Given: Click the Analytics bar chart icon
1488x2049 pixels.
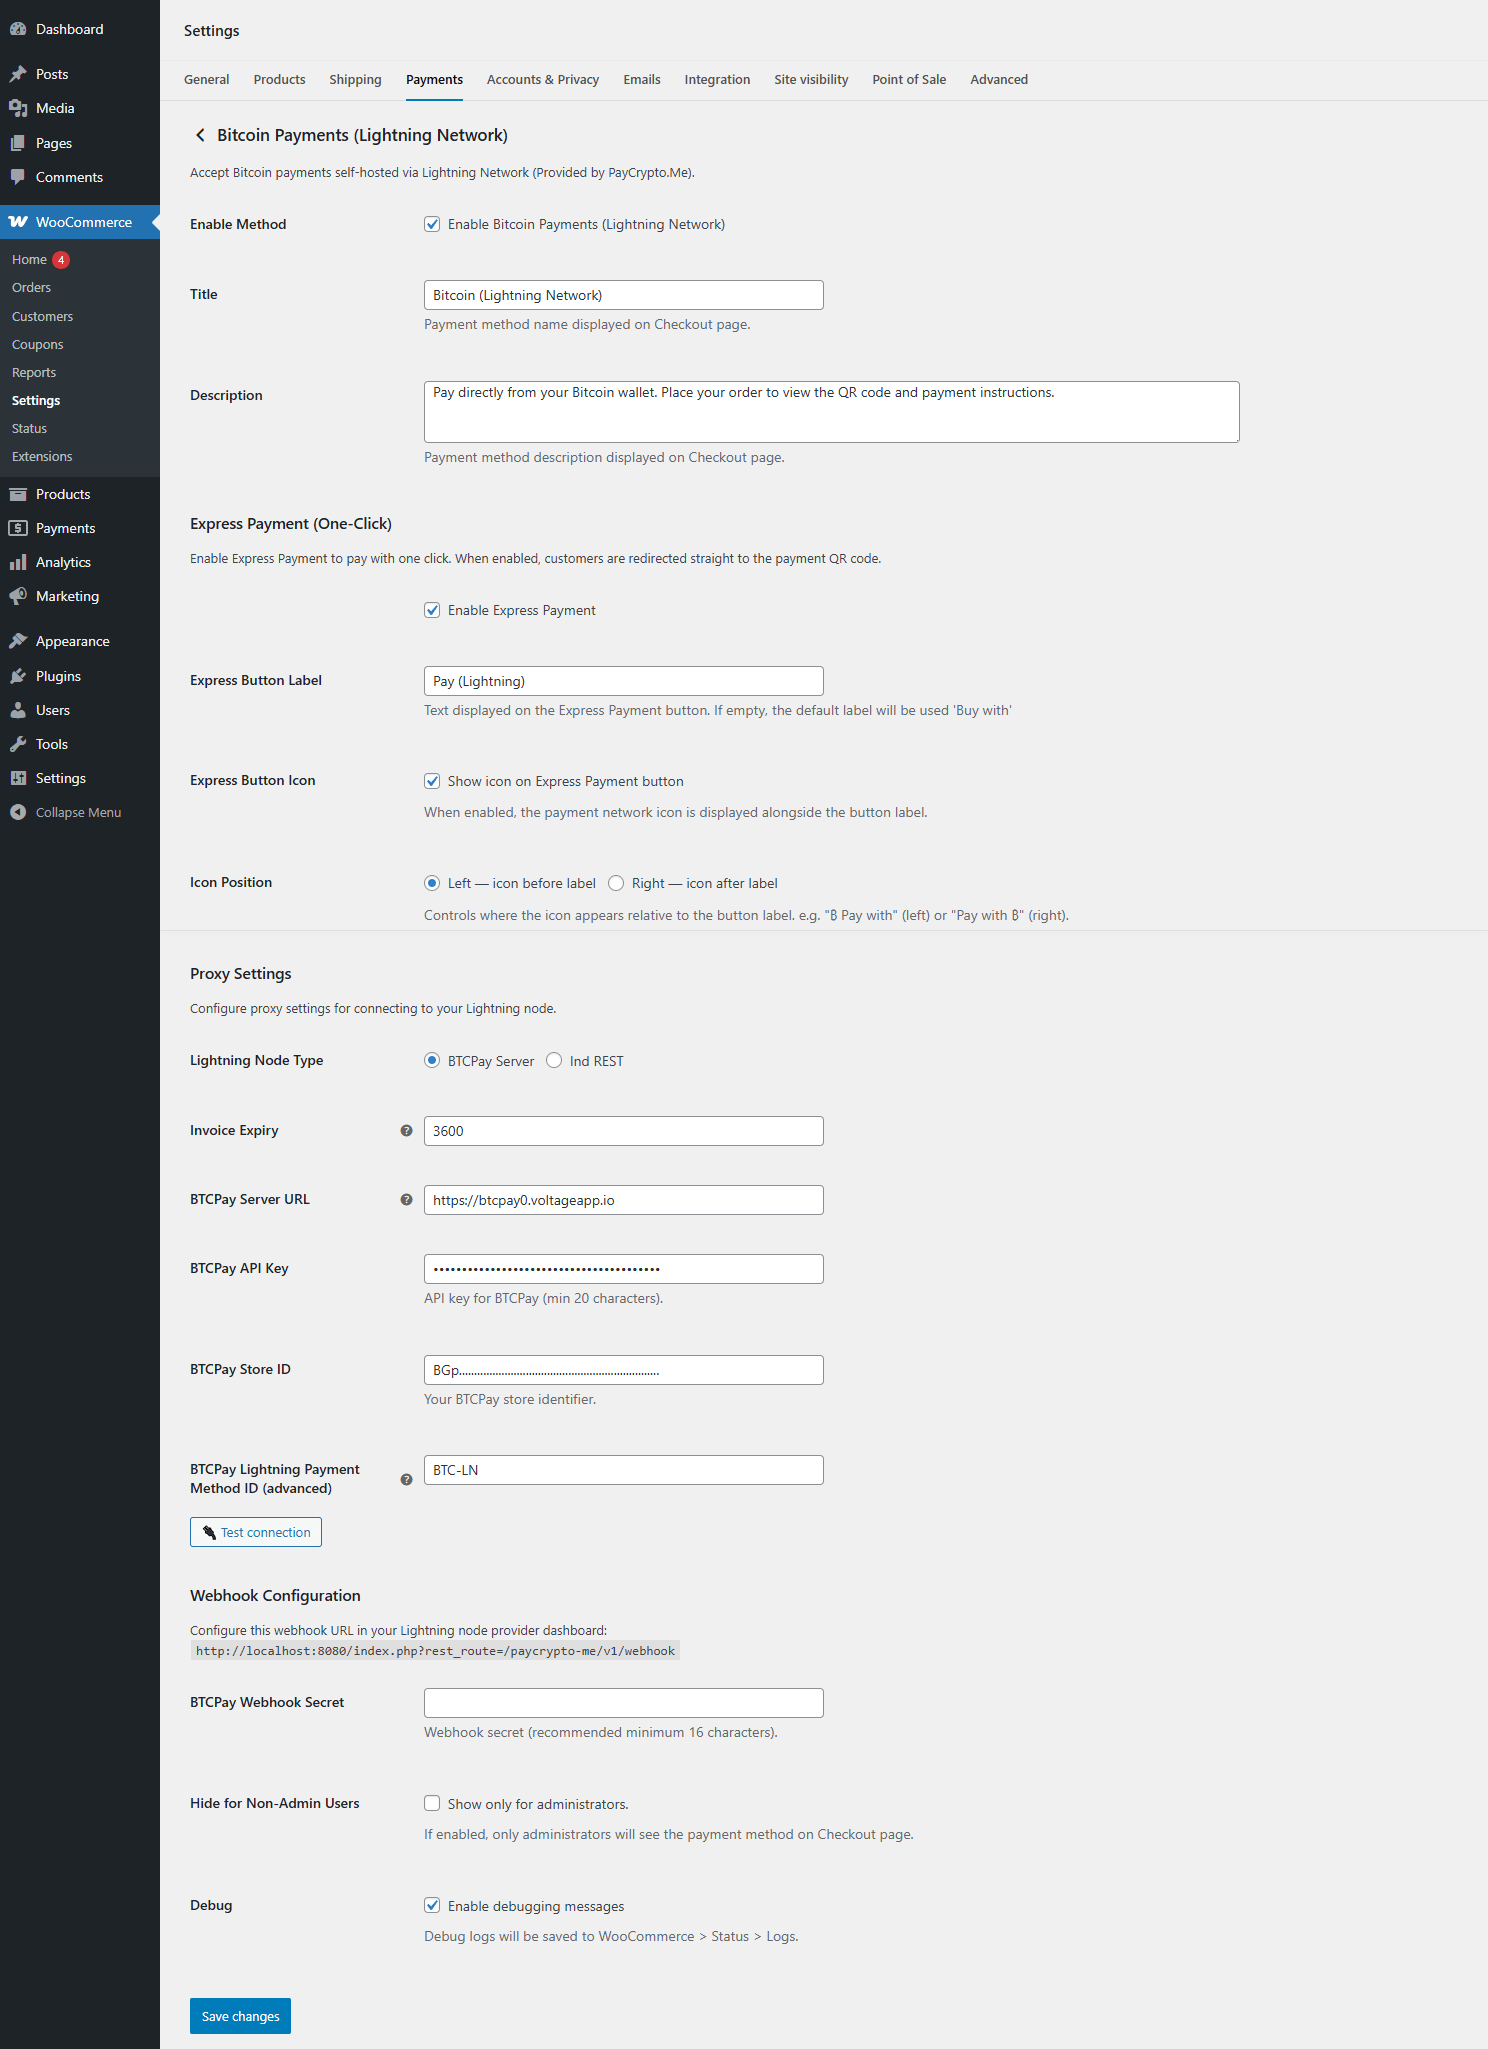Looking at the screenshot, I should [18, 562].
